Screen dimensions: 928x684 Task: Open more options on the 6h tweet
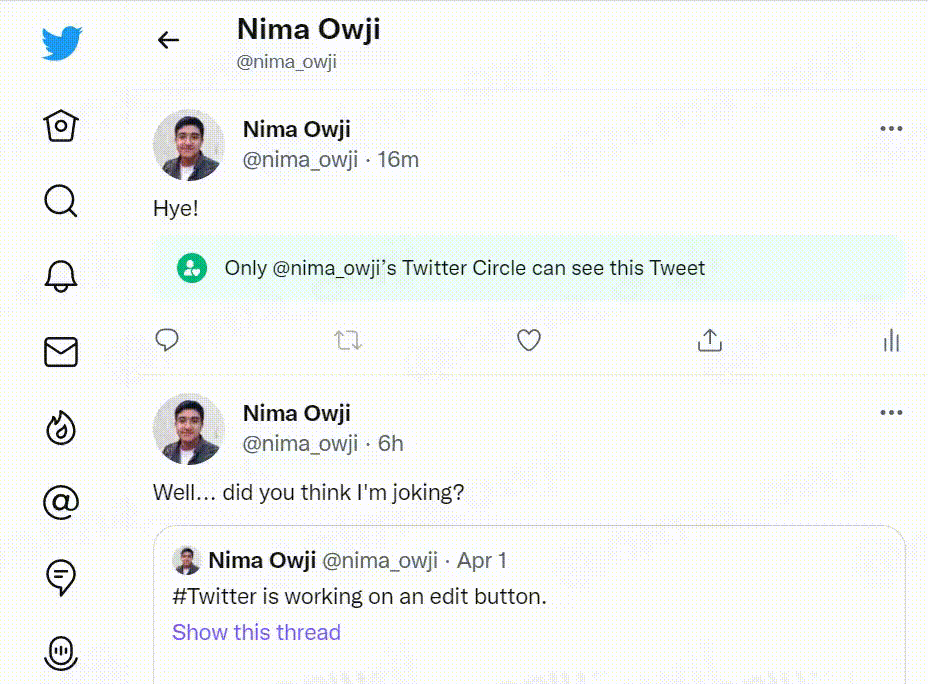pos(890,413)
